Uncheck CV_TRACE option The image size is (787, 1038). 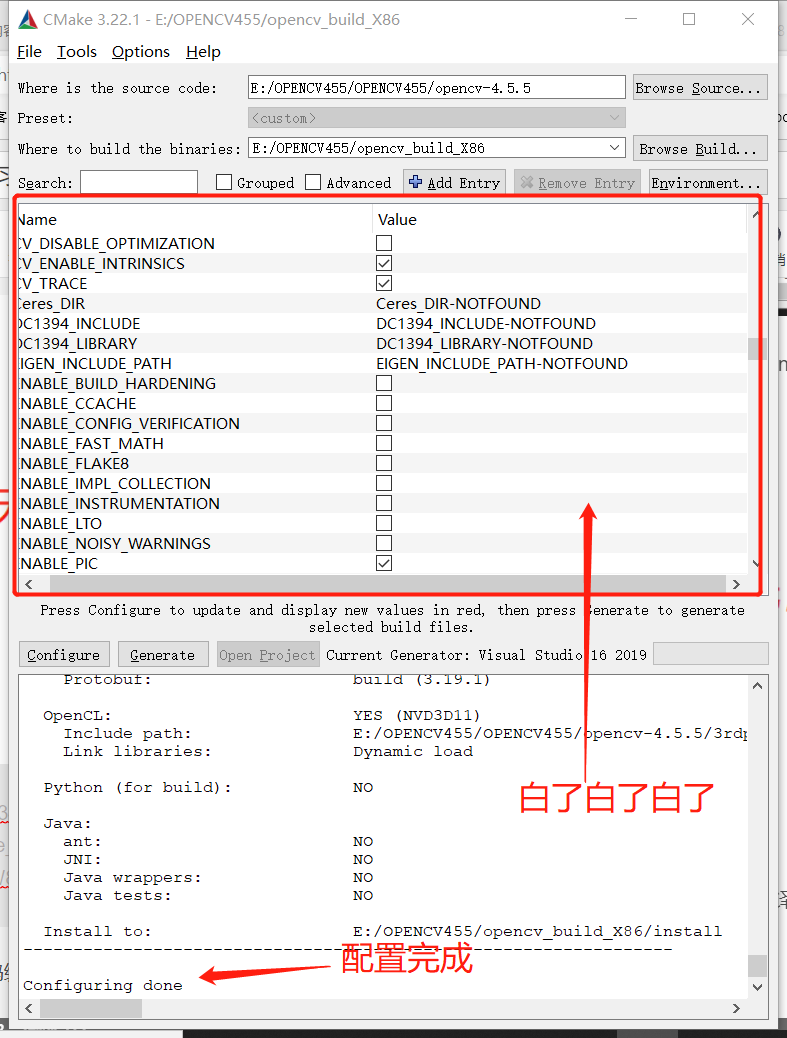point(384,283)
